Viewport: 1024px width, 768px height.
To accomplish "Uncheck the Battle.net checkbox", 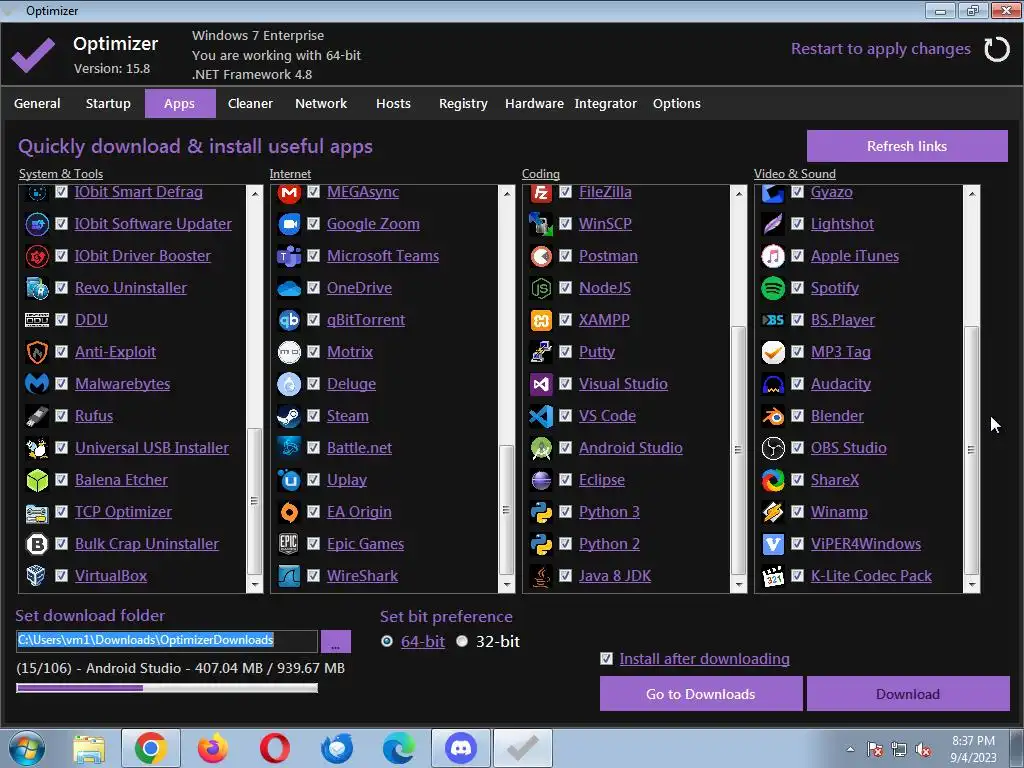I will tap(313, 447).
